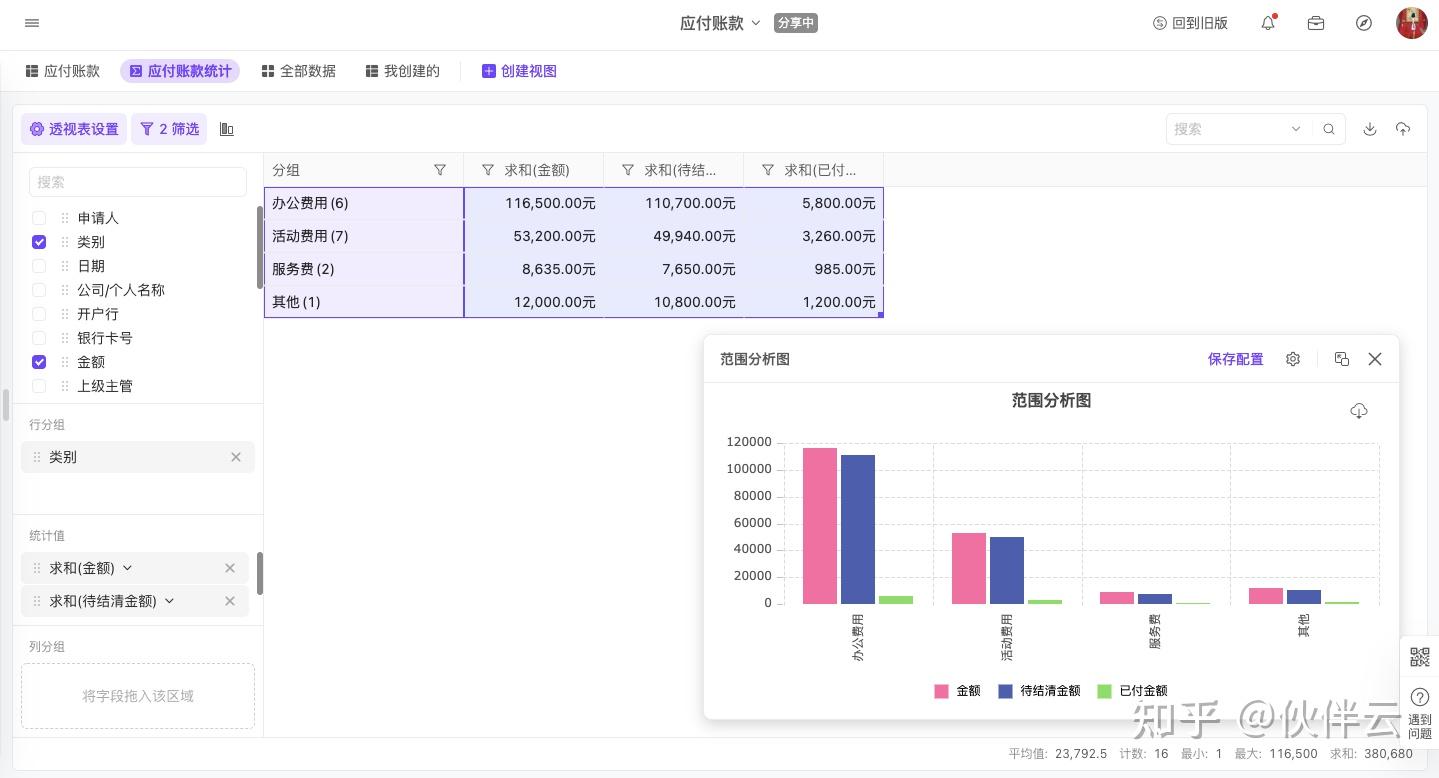This screenshot has height=778, width=1439.
Task: Click the 1,200.00元 cell
Action: 814,302
